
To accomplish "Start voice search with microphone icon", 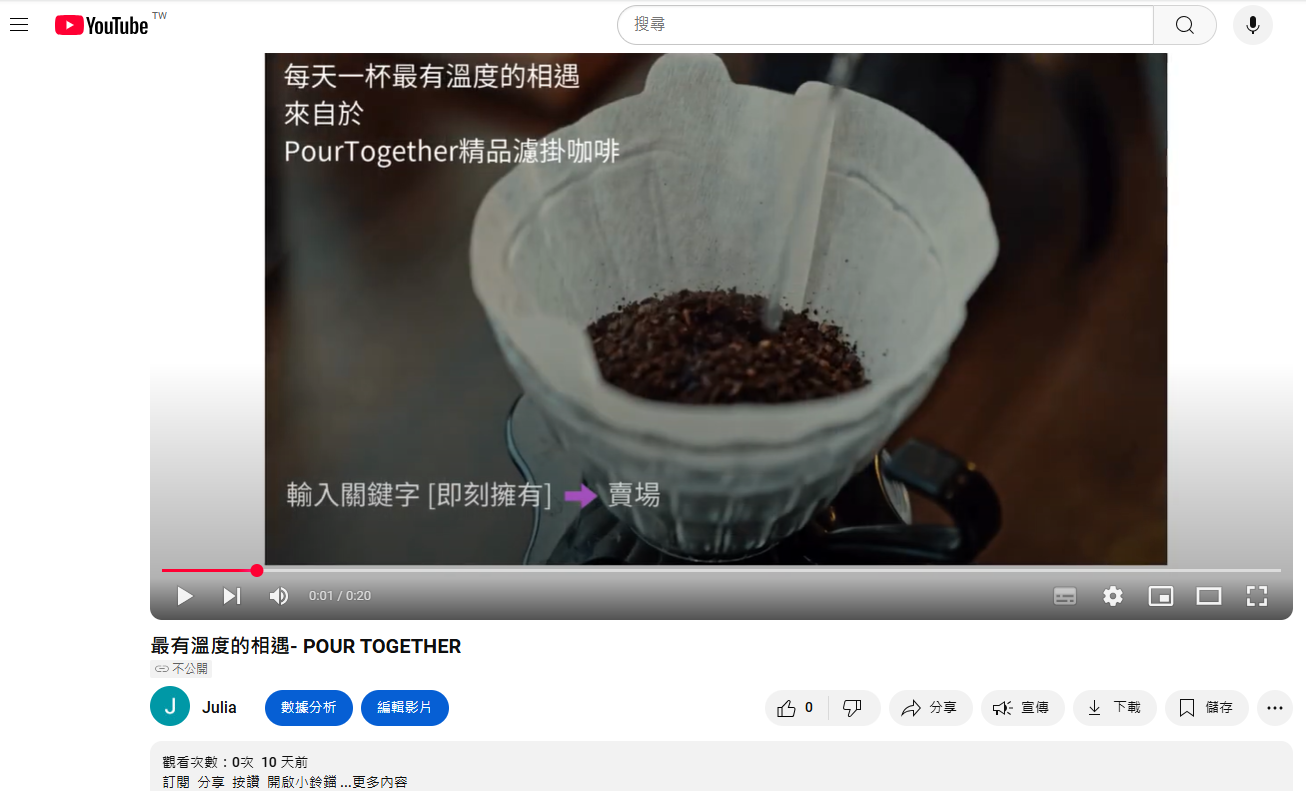I will (x=1253, y=25).
